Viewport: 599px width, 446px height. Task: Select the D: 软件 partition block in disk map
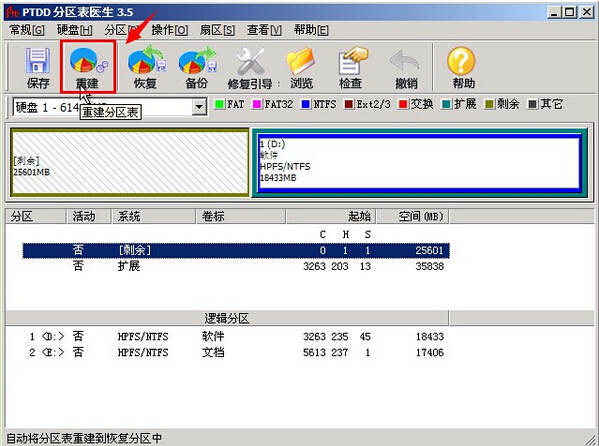tap(419, 162)
